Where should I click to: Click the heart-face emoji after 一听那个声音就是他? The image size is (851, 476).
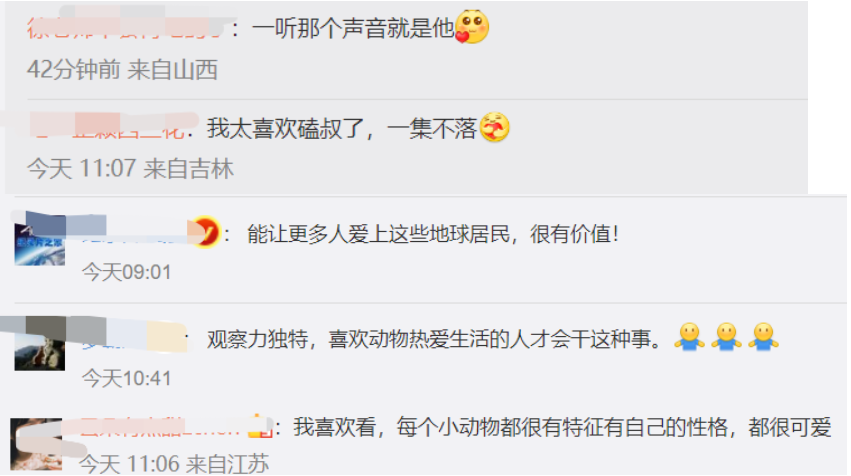pyautogui.click(x=472, y=27)
